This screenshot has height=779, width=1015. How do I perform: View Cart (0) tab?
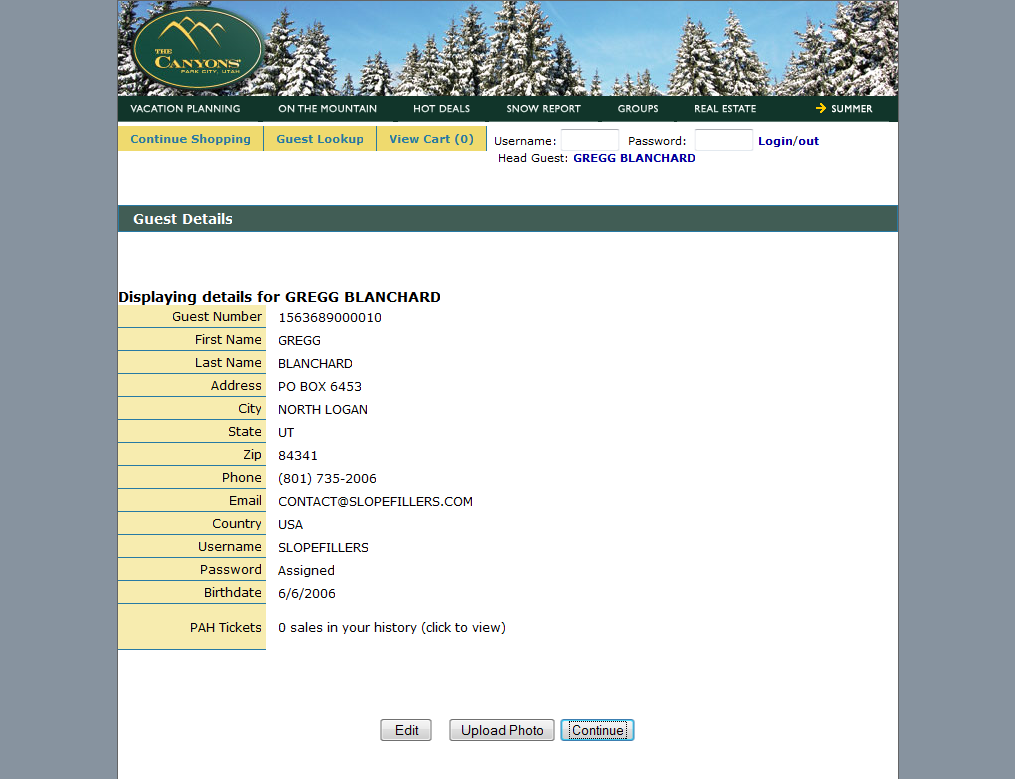[x=431, y=139]
